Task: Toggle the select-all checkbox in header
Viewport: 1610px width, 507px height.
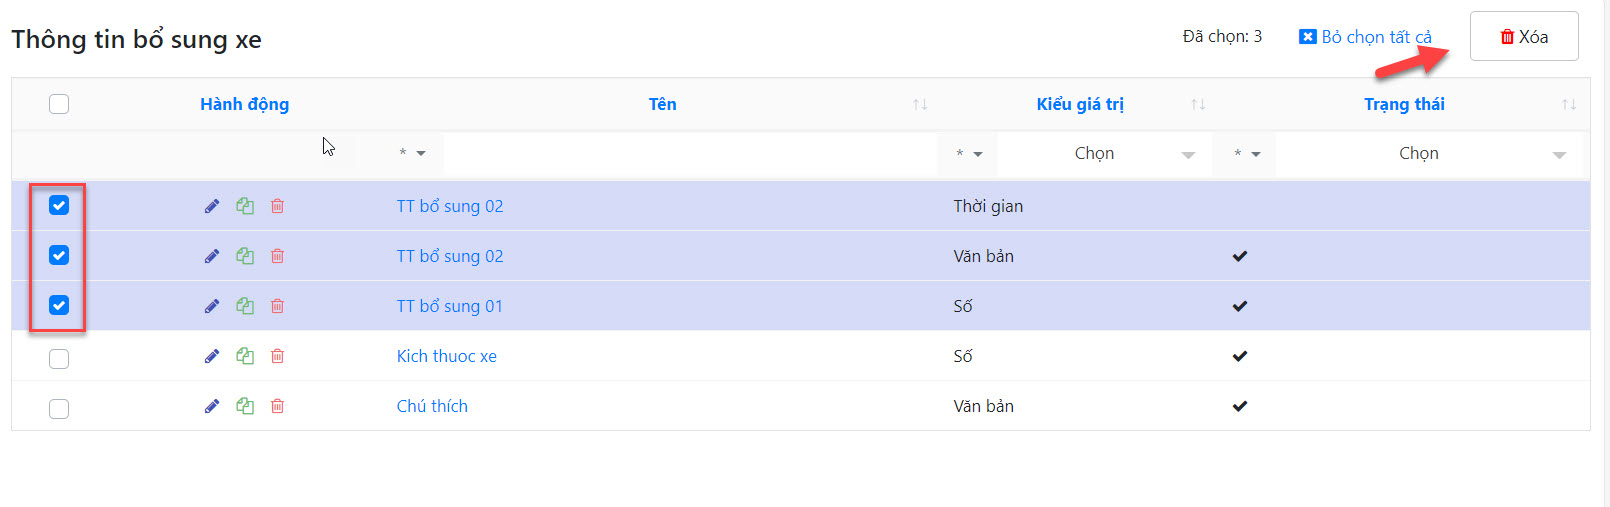Action: 59,104
